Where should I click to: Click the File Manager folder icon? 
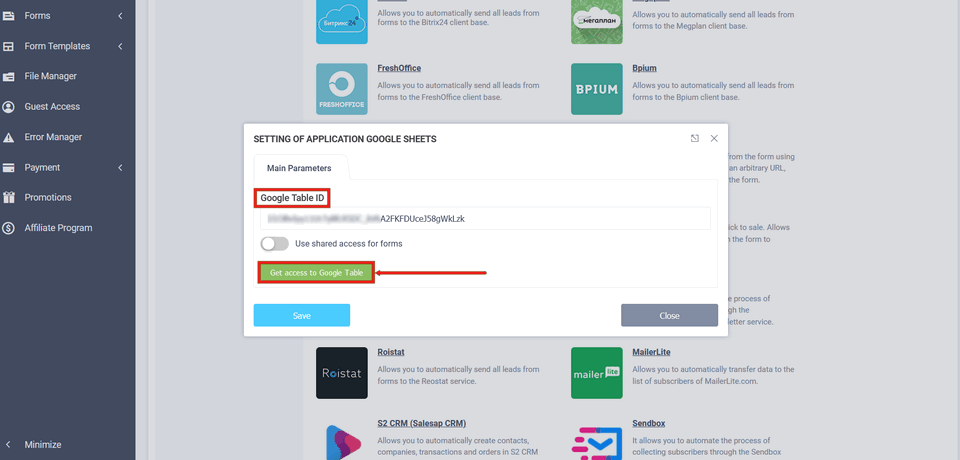tap(9, 77)
